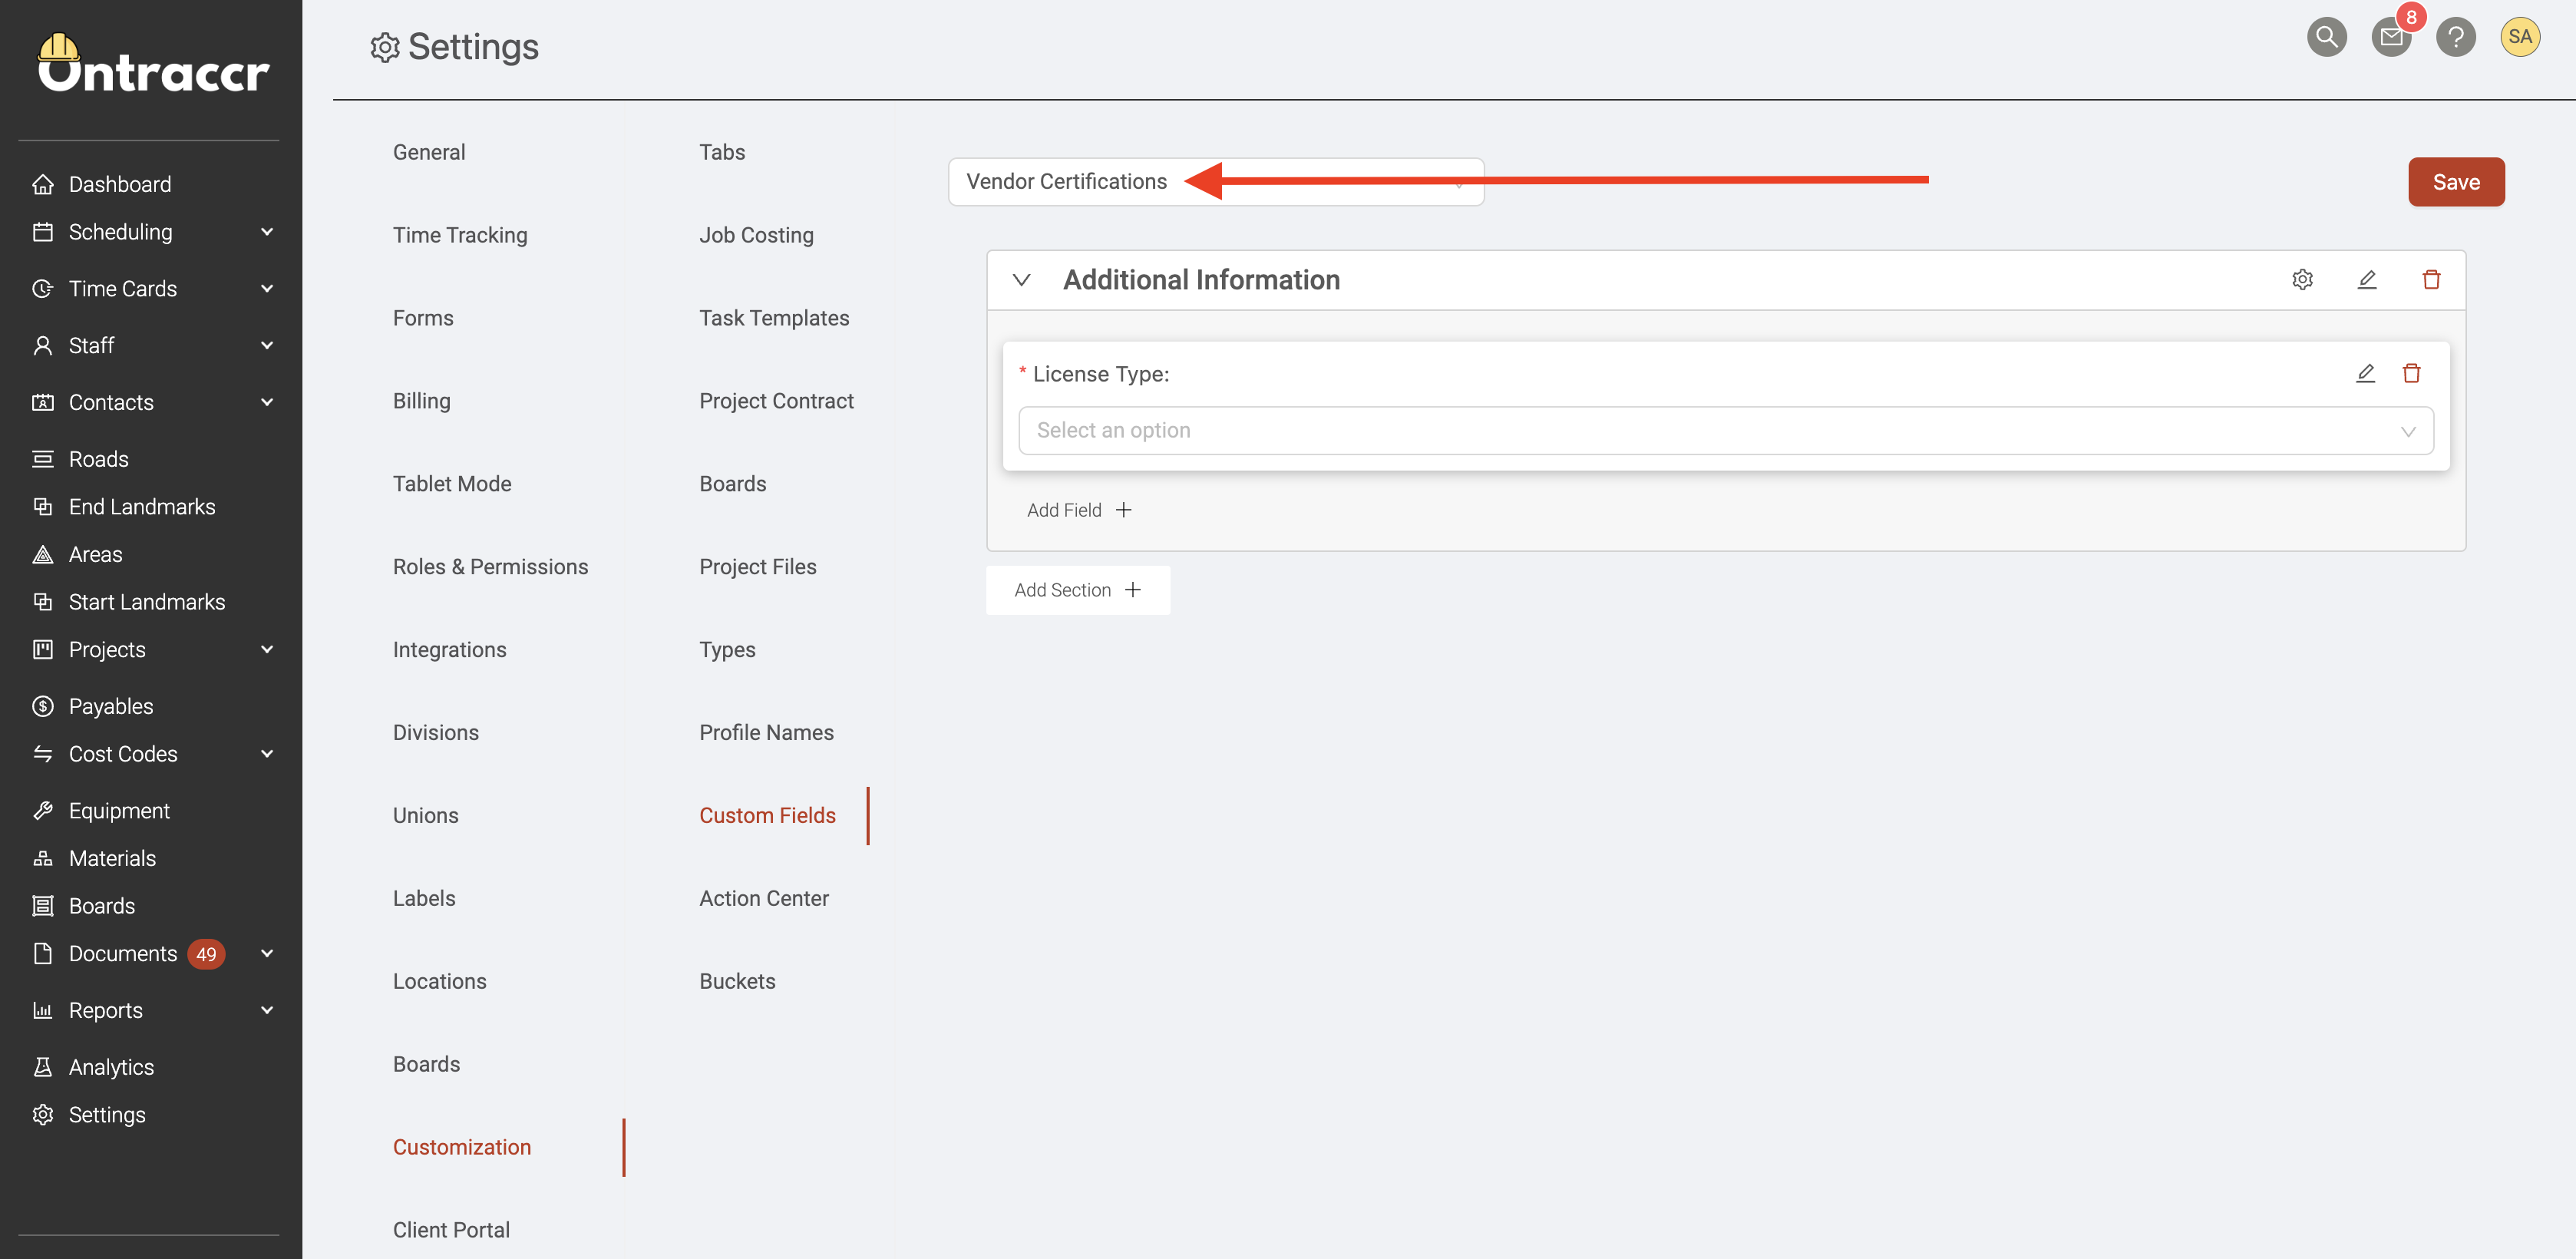Expand Contacts menu chevron
This screenshot has width=2576, height=1259.
click(x=267, y=402)
